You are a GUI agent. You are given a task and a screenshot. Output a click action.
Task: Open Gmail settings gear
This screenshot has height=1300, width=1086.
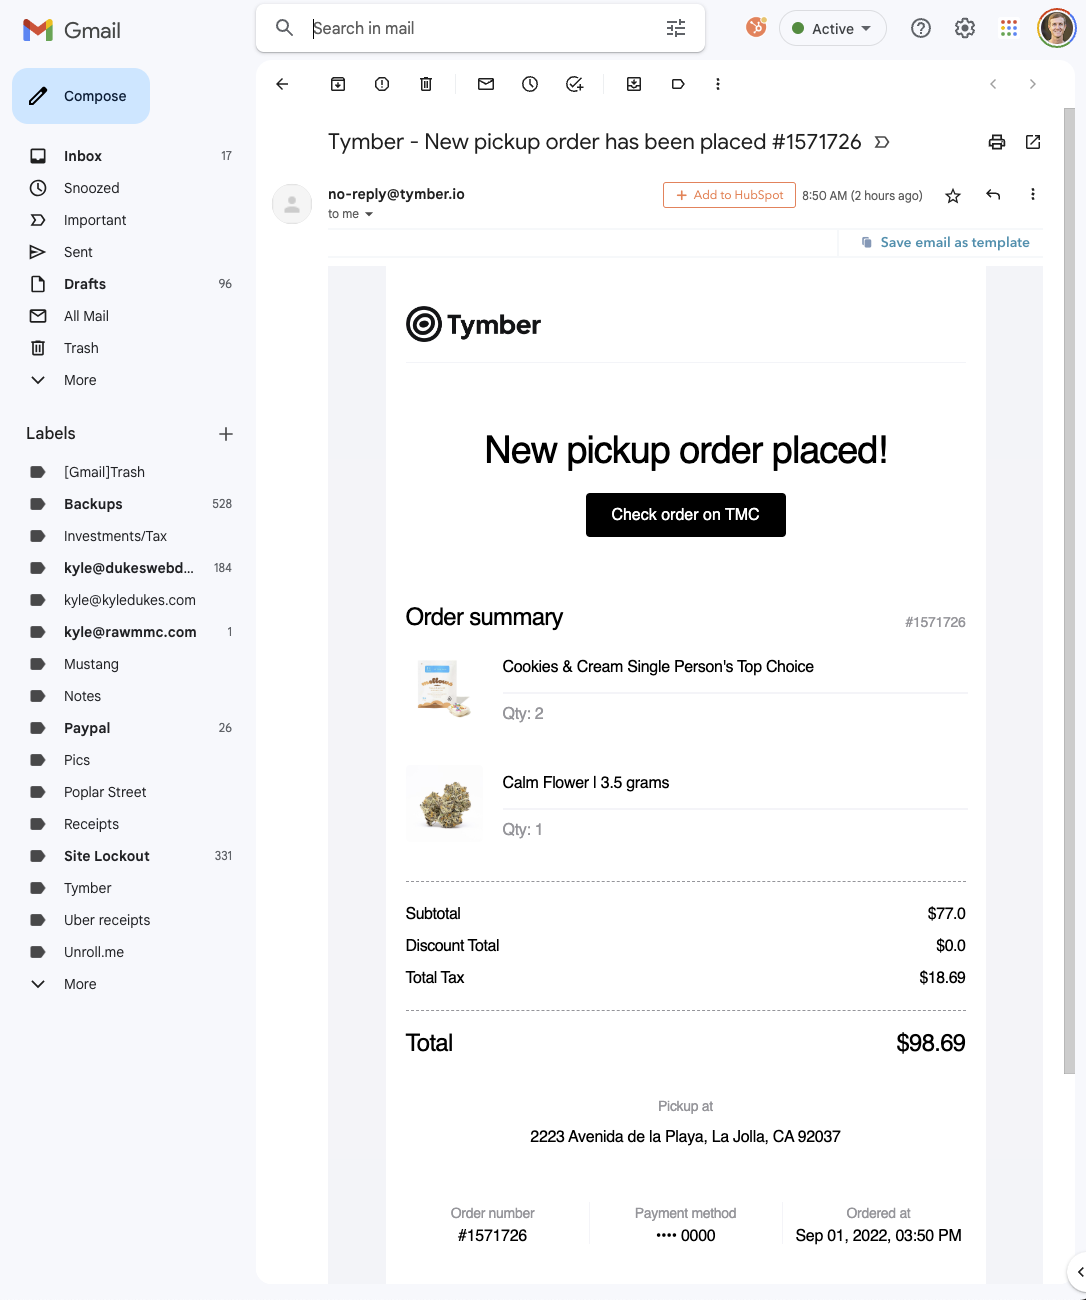click(x=964, y=28)
